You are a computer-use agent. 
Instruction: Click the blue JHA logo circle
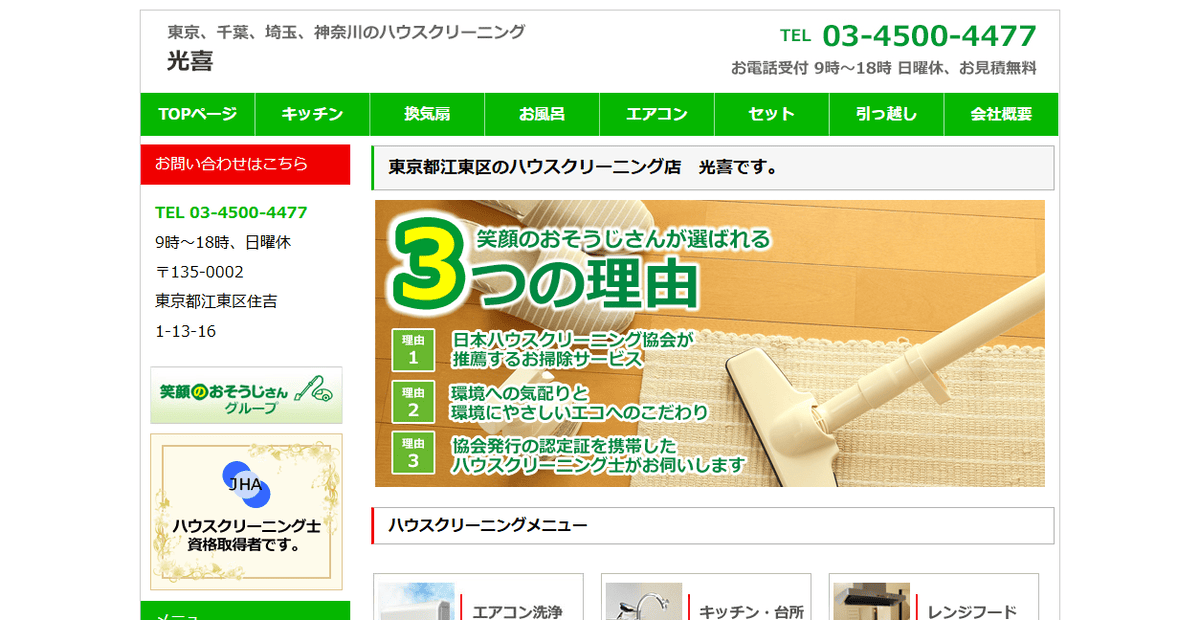pyautogui.click(x=246, y=485)
